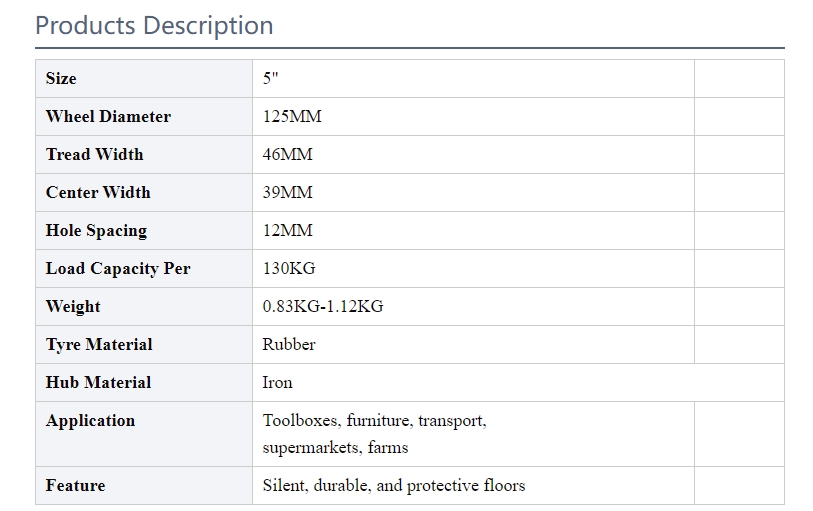Image resolution: width=813 pixels, height=511 pixels.
Task: Click the 5" size value
Action: click(270, 78)
